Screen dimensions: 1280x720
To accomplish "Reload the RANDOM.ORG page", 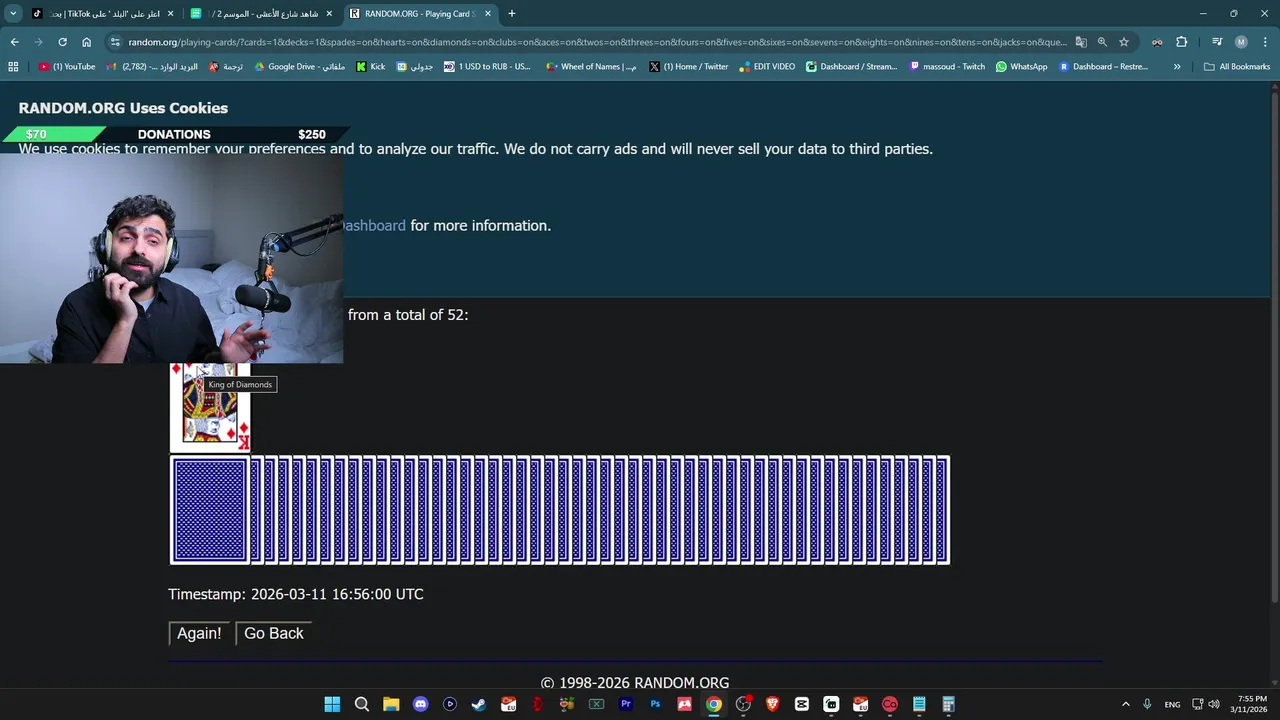I will [62, 42].
